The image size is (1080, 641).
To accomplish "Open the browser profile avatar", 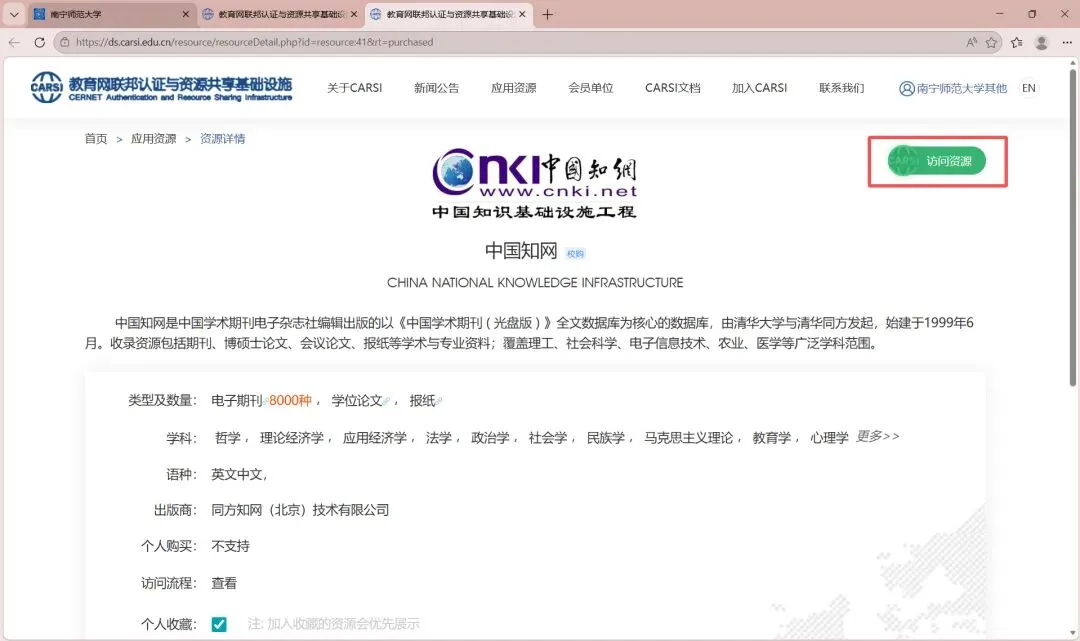I will point(1041,43).
